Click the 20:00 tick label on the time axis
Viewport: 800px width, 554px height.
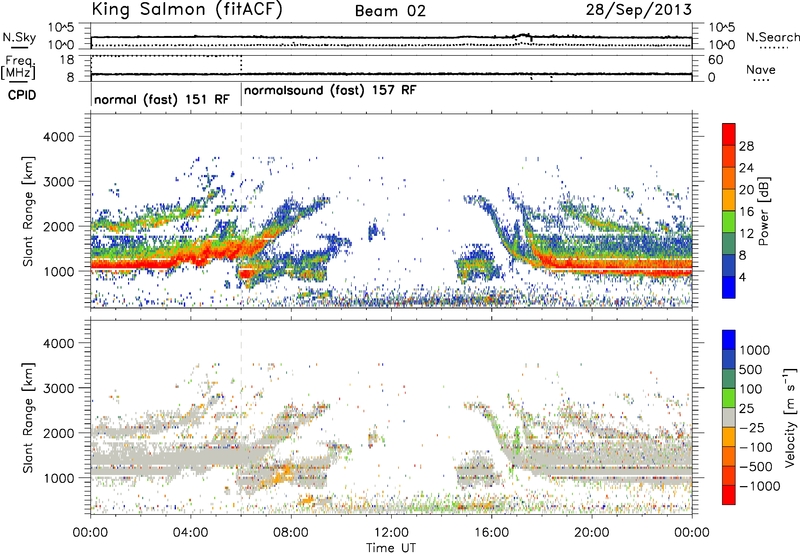point(592,533)
